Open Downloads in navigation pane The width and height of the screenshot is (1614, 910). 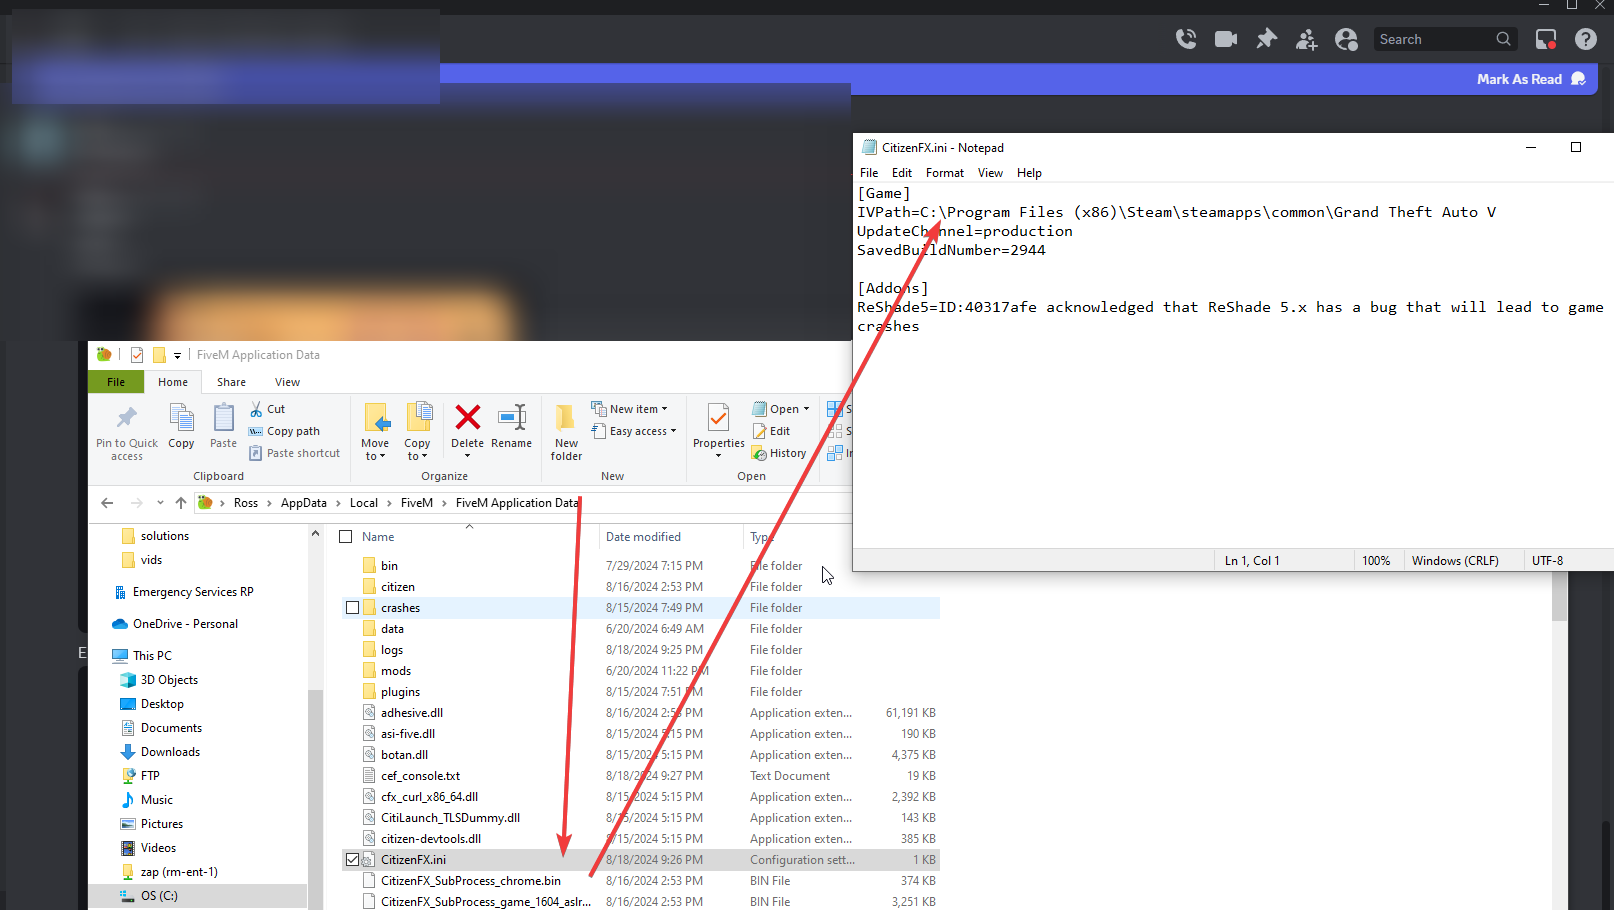coord(170,752)
